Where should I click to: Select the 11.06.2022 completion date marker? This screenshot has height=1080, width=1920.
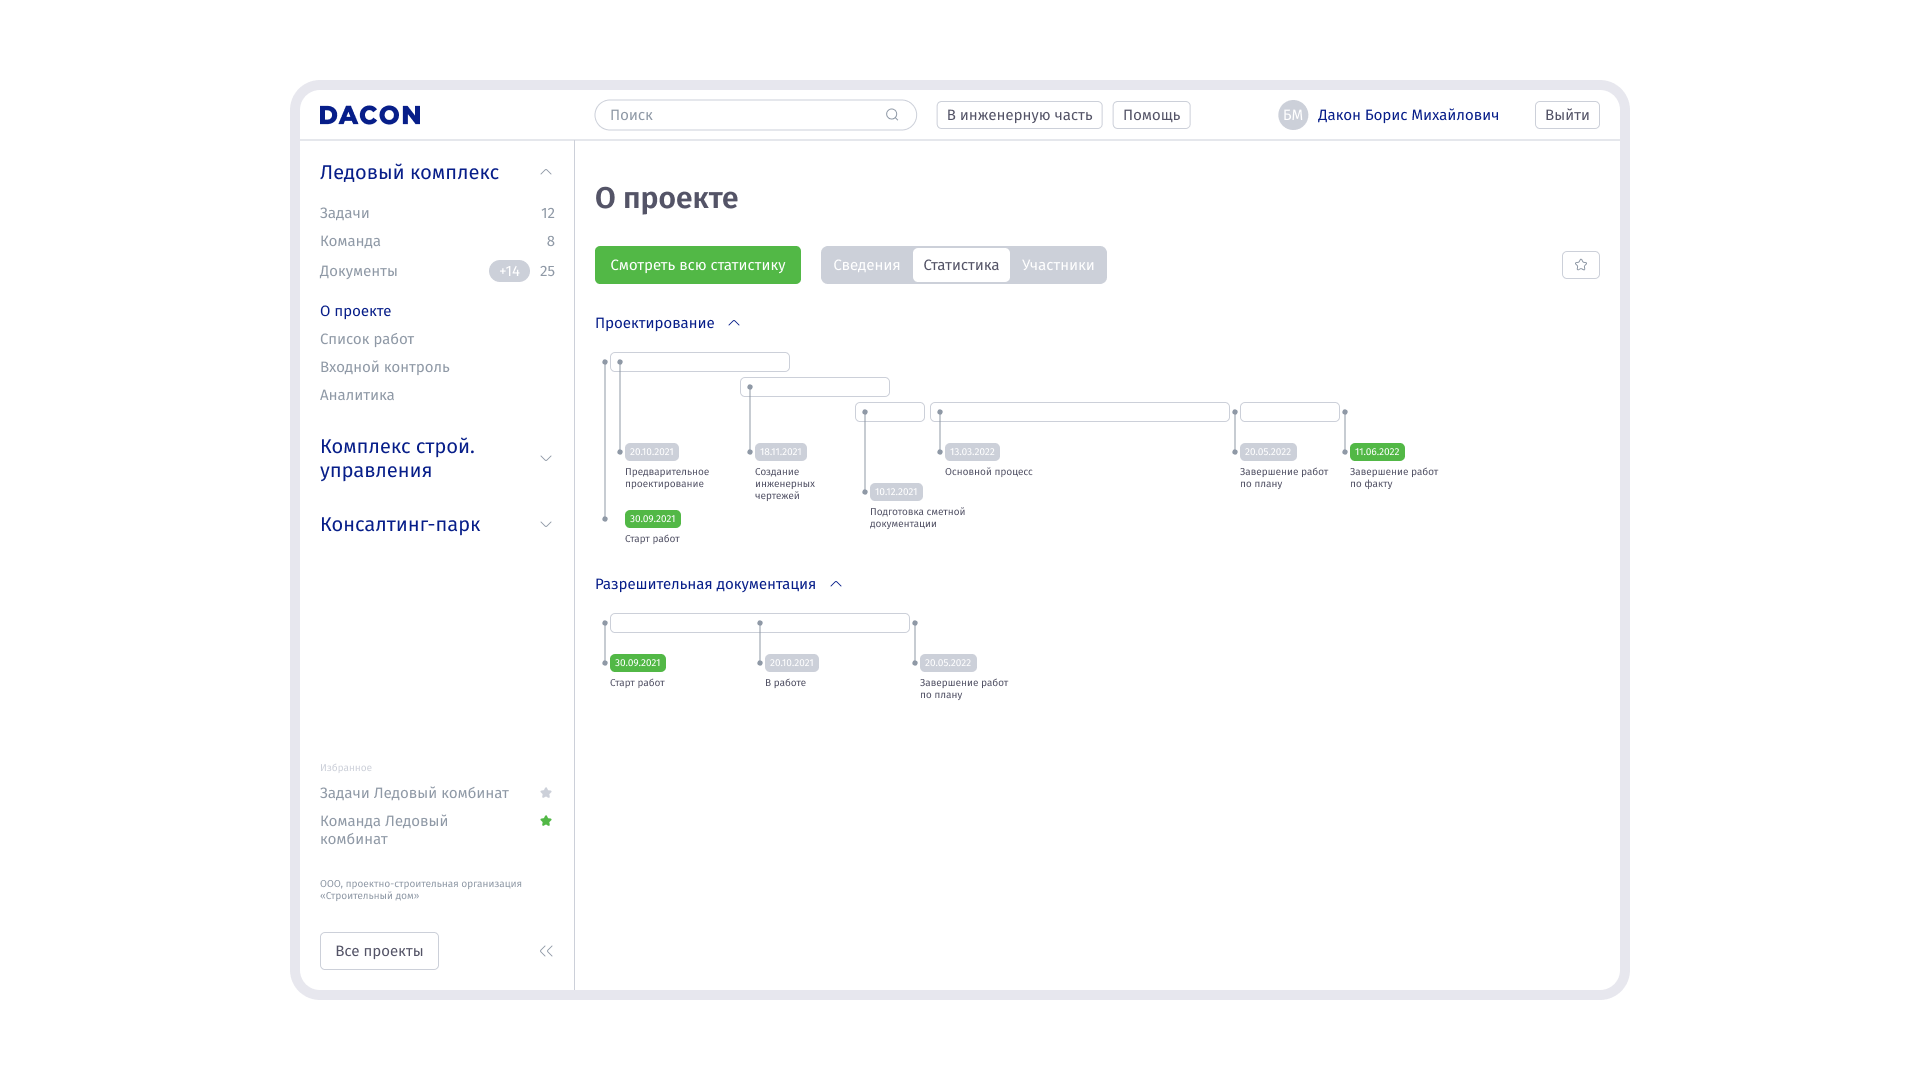1376,452
